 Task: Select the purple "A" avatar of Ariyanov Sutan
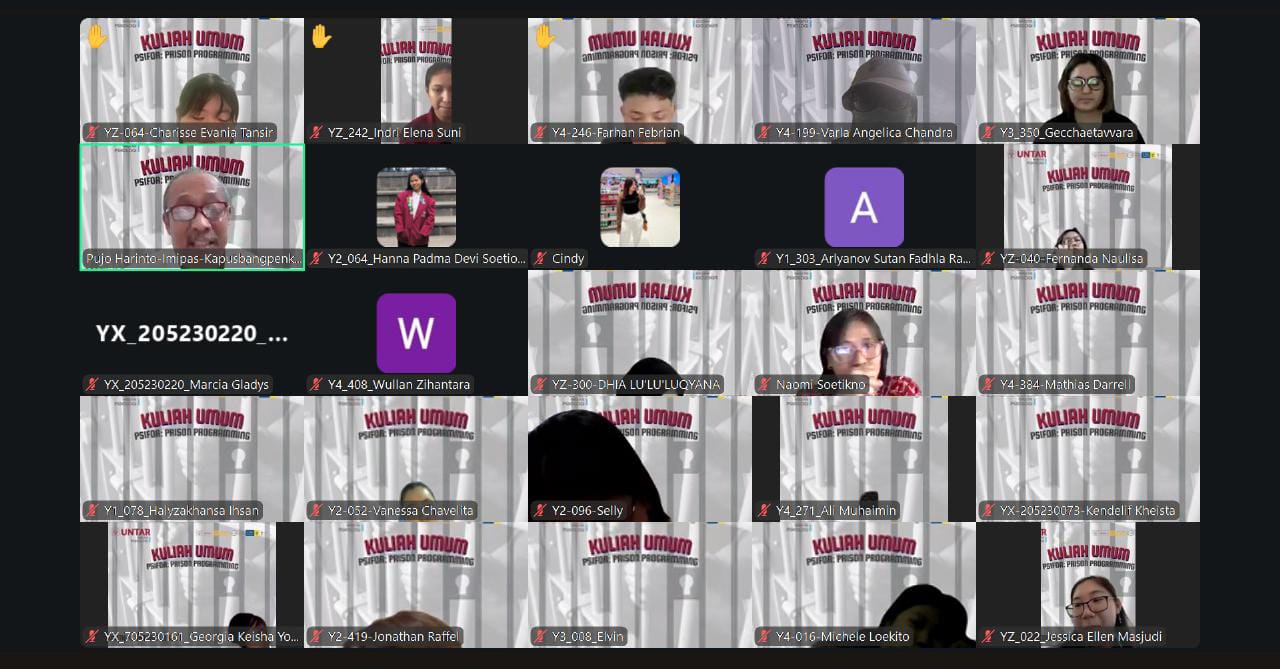pos(863,207)
